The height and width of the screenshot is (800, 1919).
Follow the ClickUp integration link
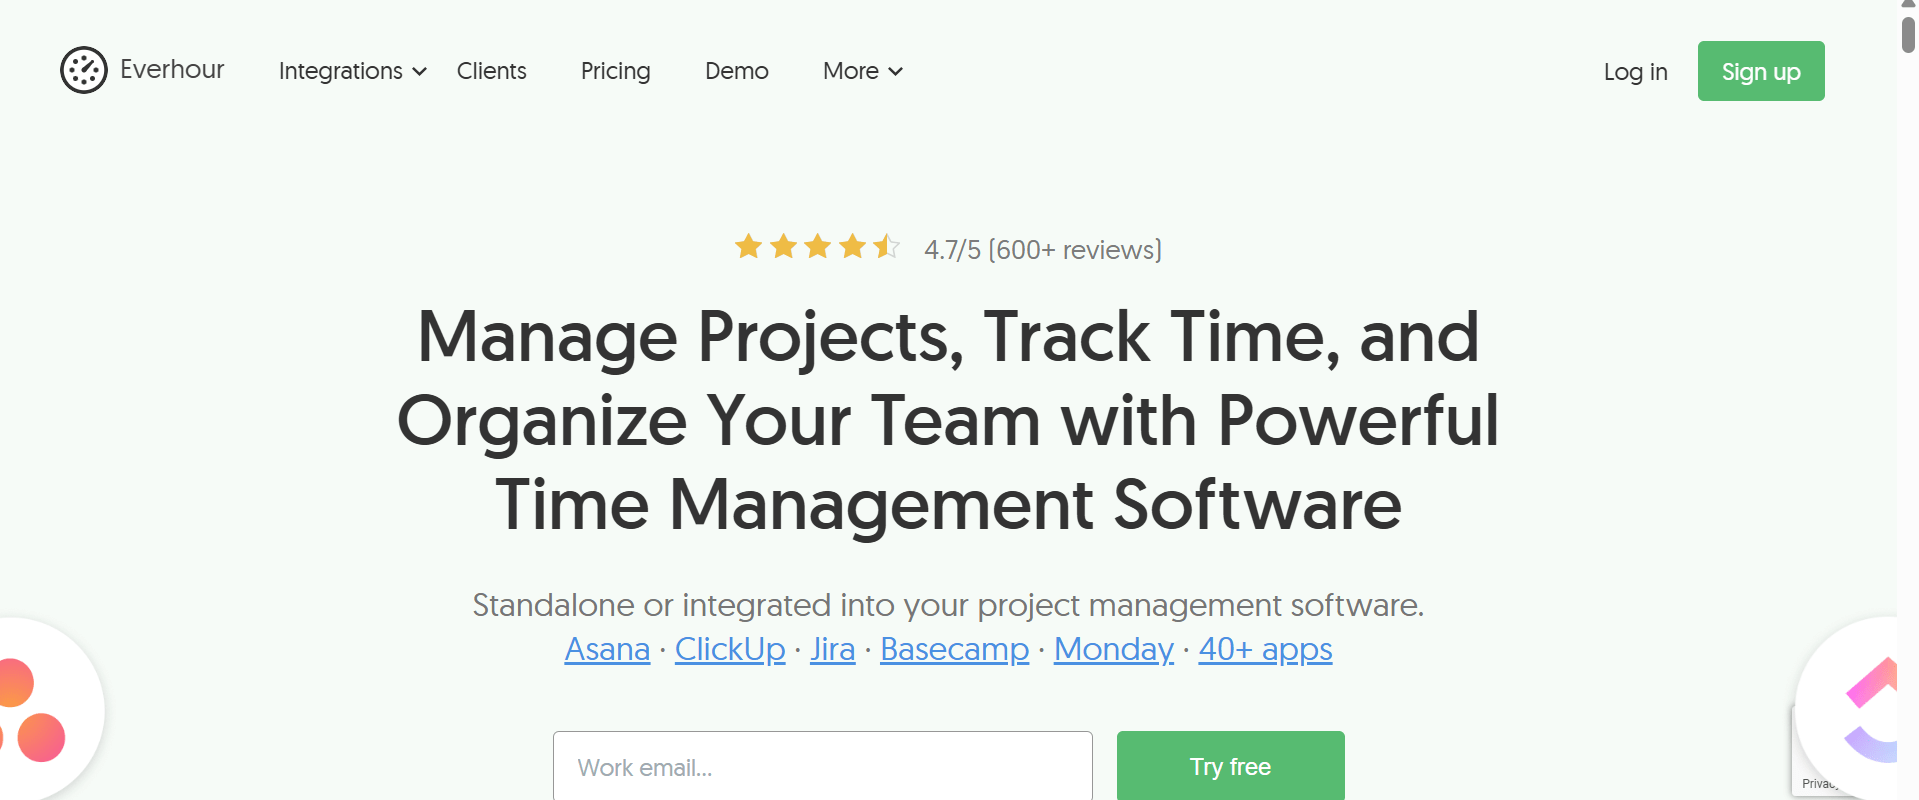[730, 650]
